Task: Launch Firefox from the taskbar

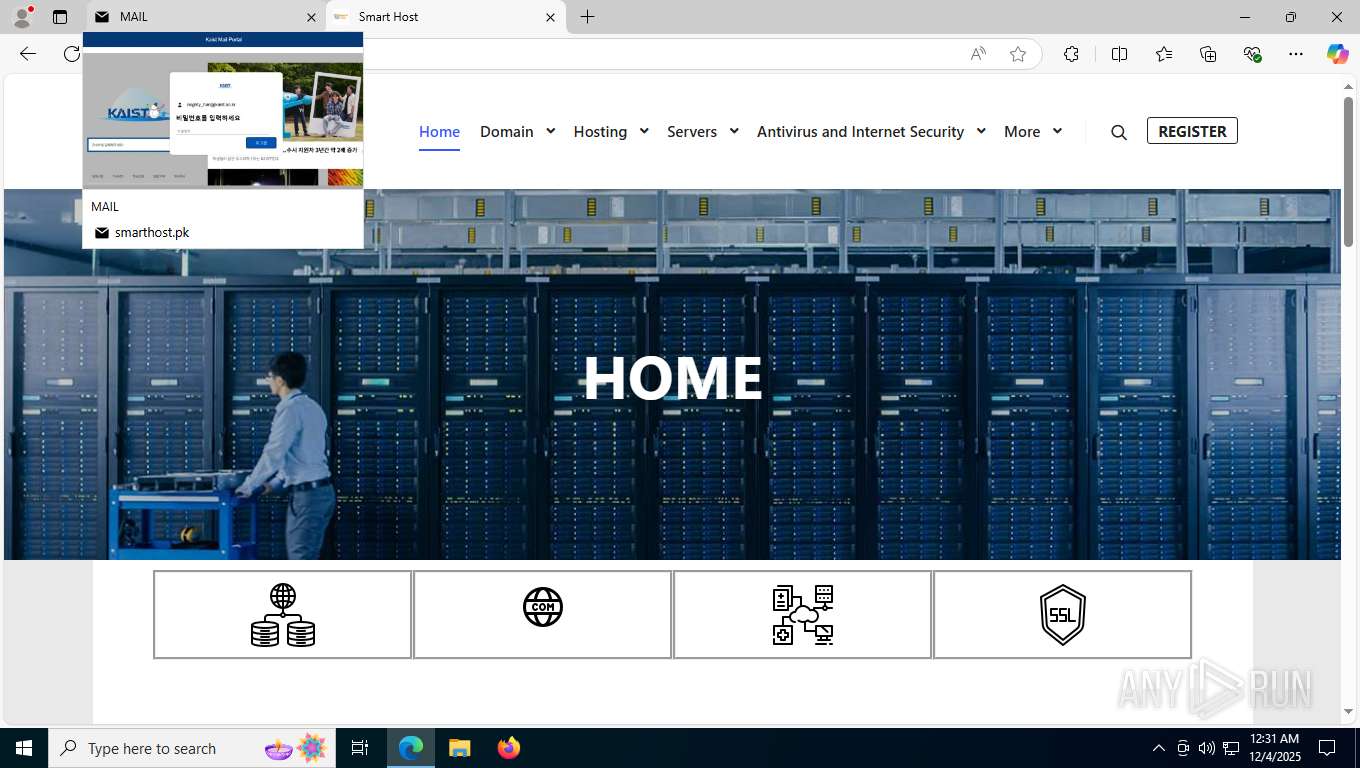Action: point(509,748)
